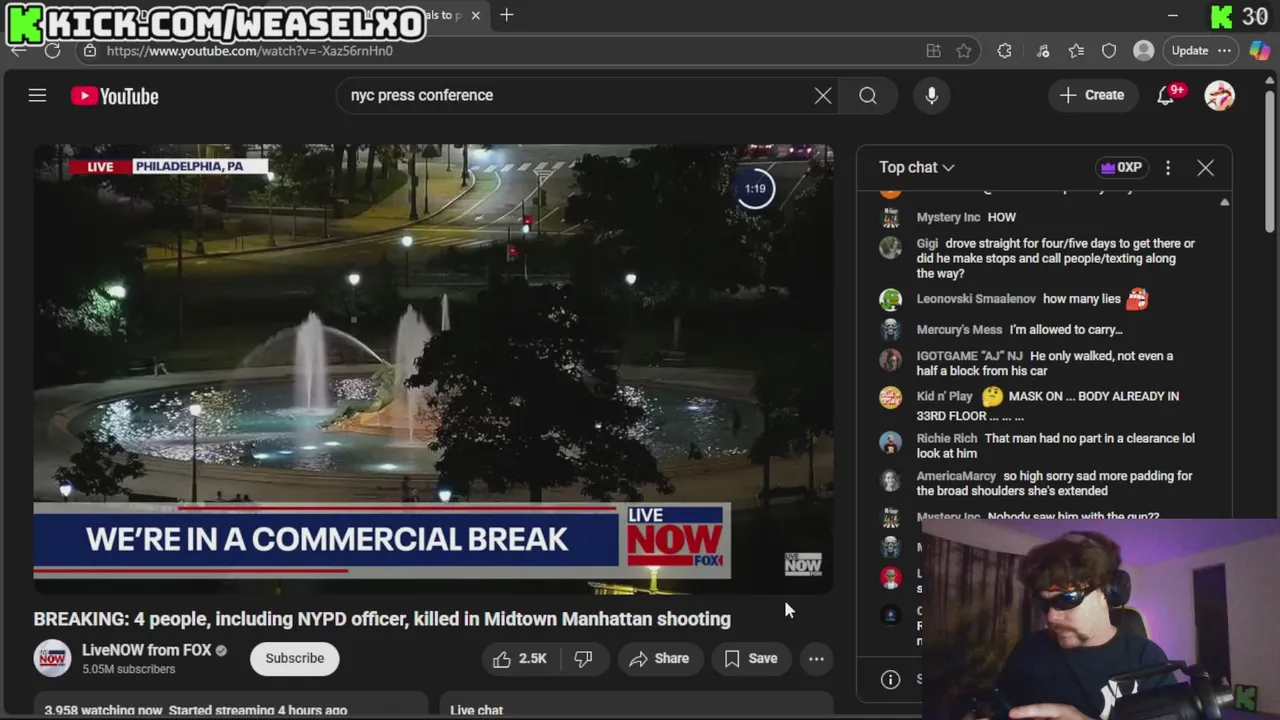This screenshot has width=1280, height=720.
Task: Open Browser essentials shield icon
Action: click(x=1109, y=51)
